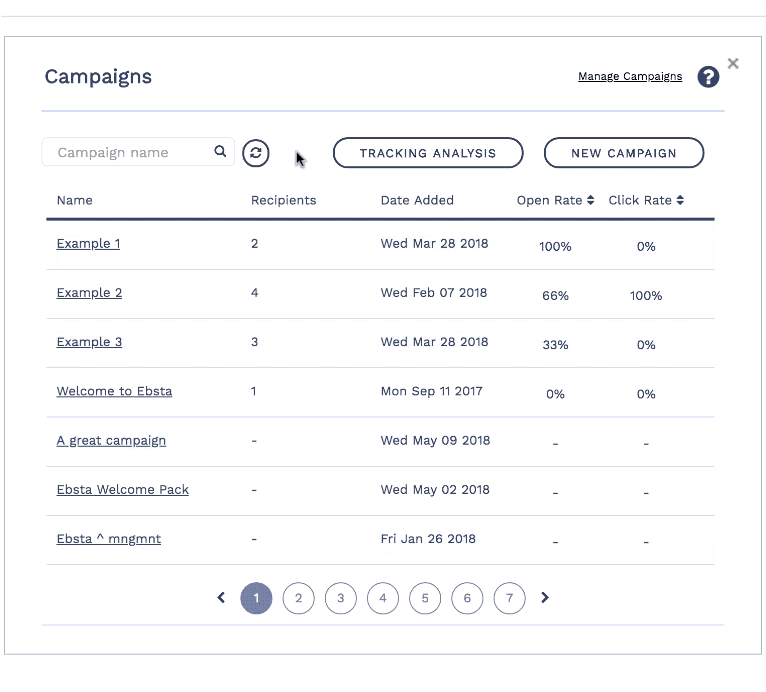Jump to page 7
This screenshot has width=766, height=692.
tap(509, 598)
